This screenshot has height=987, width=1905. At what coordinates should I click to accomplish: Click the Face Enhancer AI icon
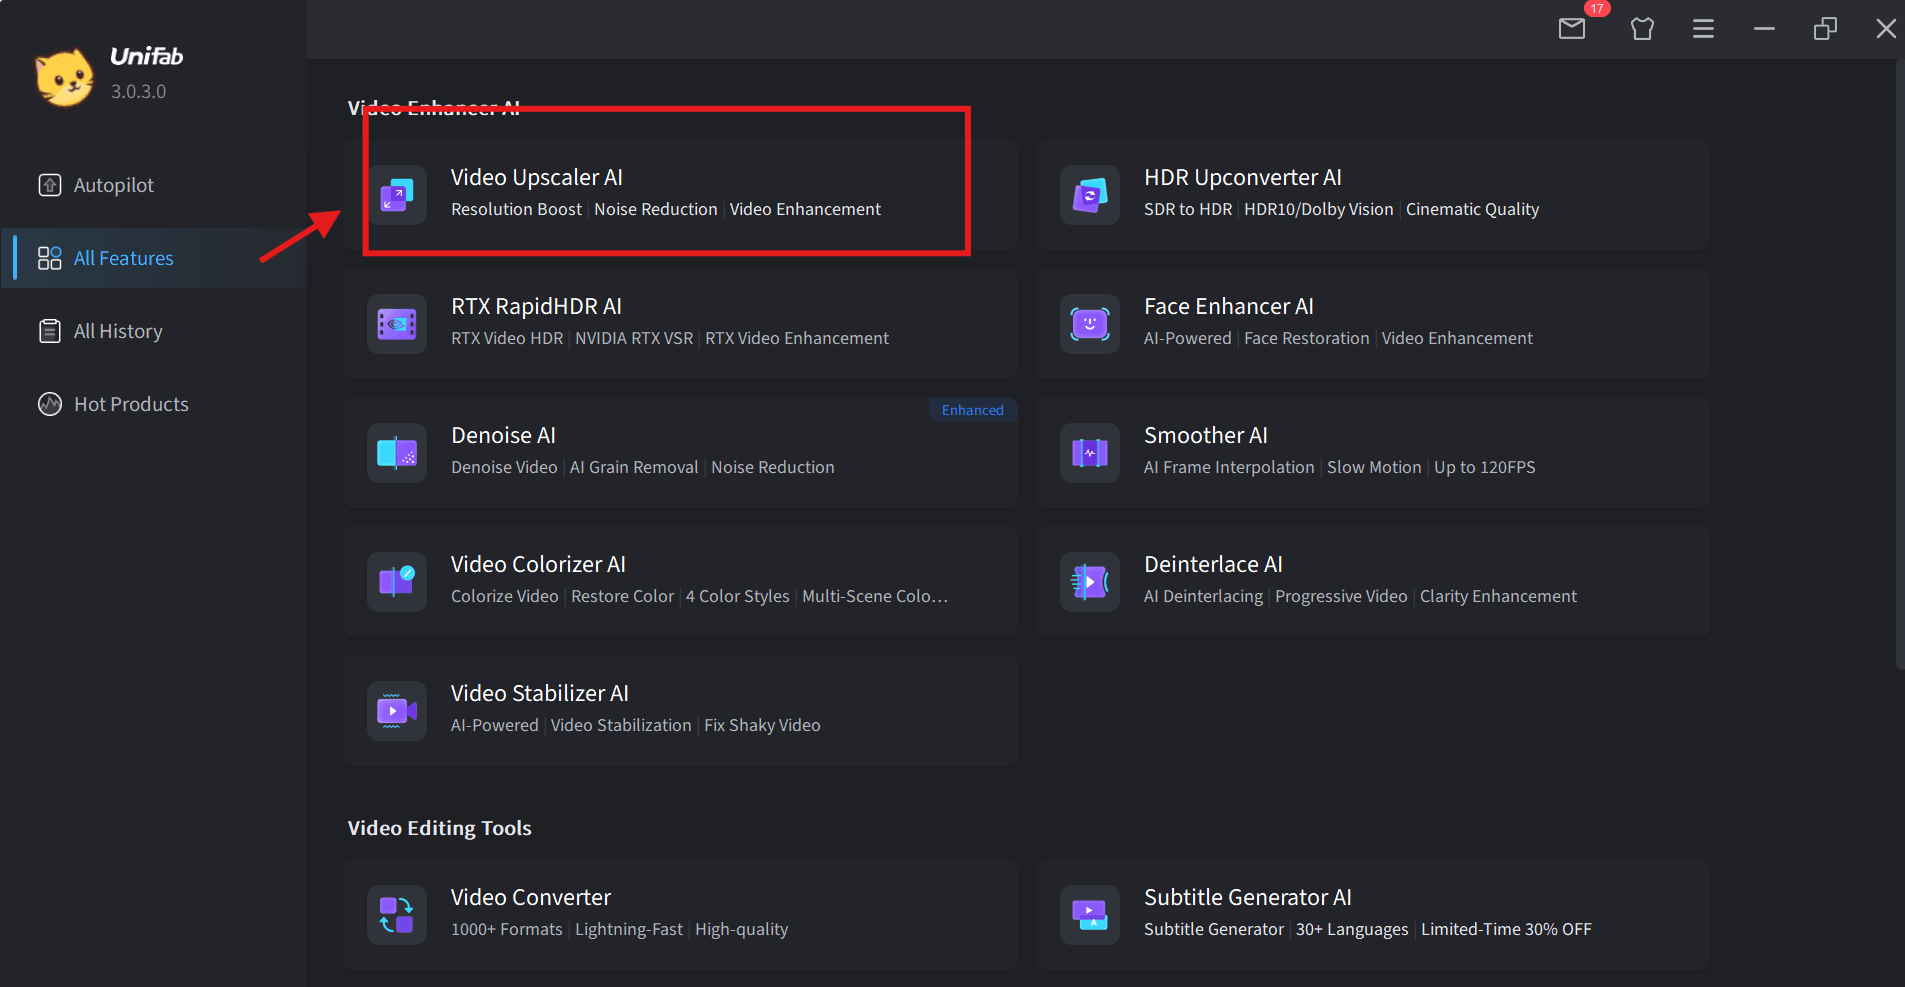tap(1090, 324)
